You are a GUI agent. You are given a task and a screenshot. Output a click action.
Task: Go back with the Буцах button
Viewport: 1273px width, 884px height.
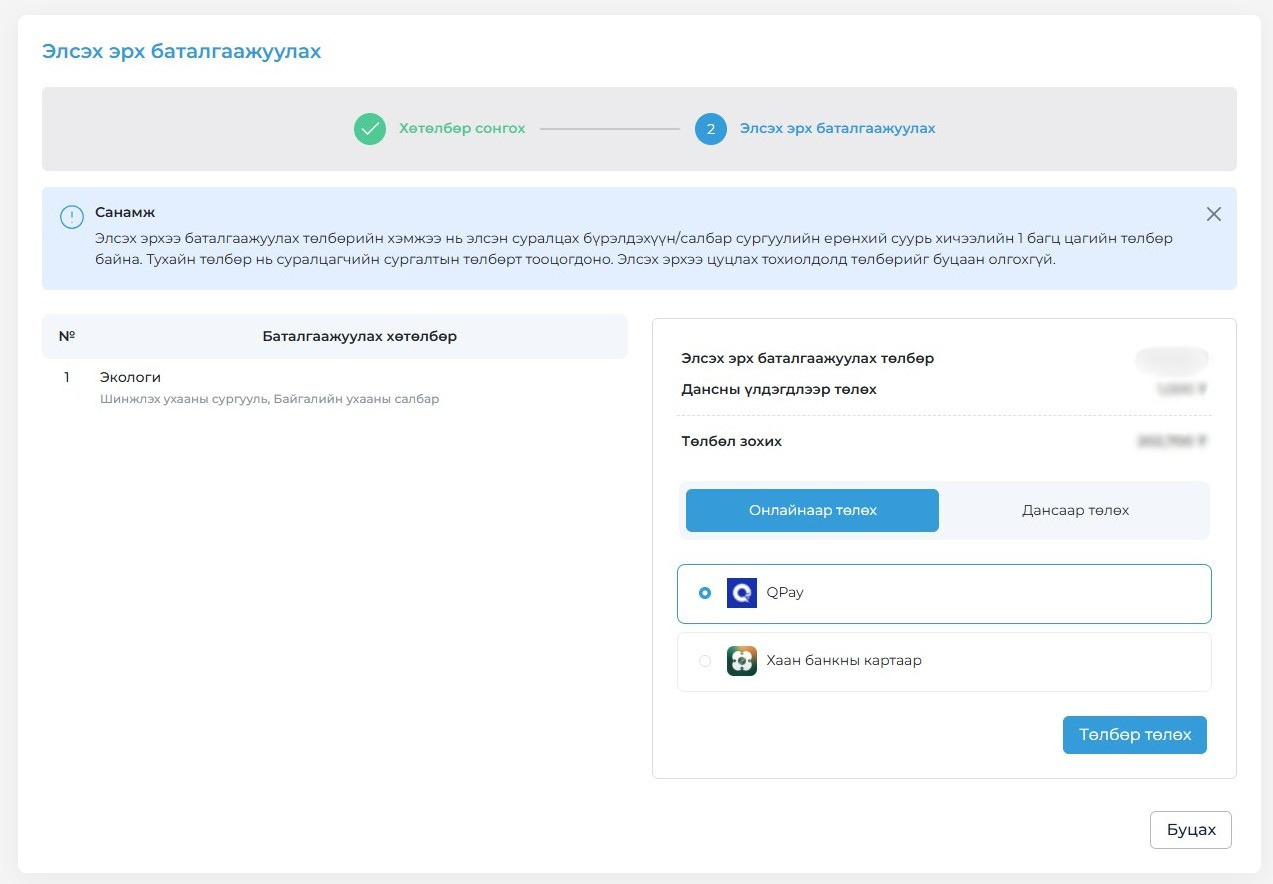pos(1191,830)
